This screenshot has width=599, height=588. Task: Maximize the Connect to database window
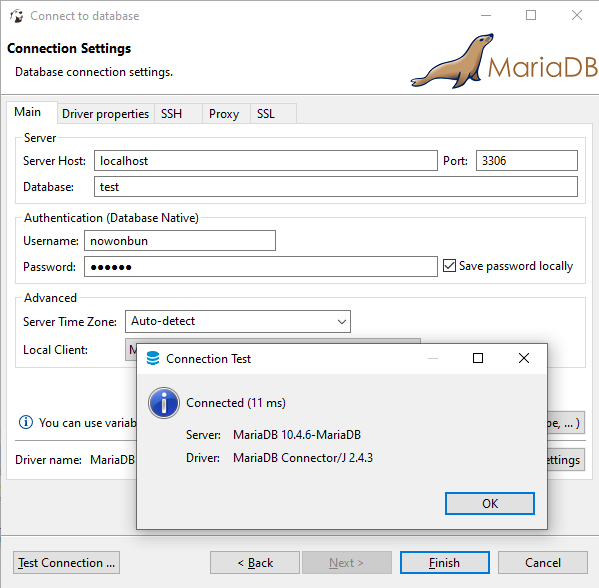pyautogui.click(x=531, y=15)
